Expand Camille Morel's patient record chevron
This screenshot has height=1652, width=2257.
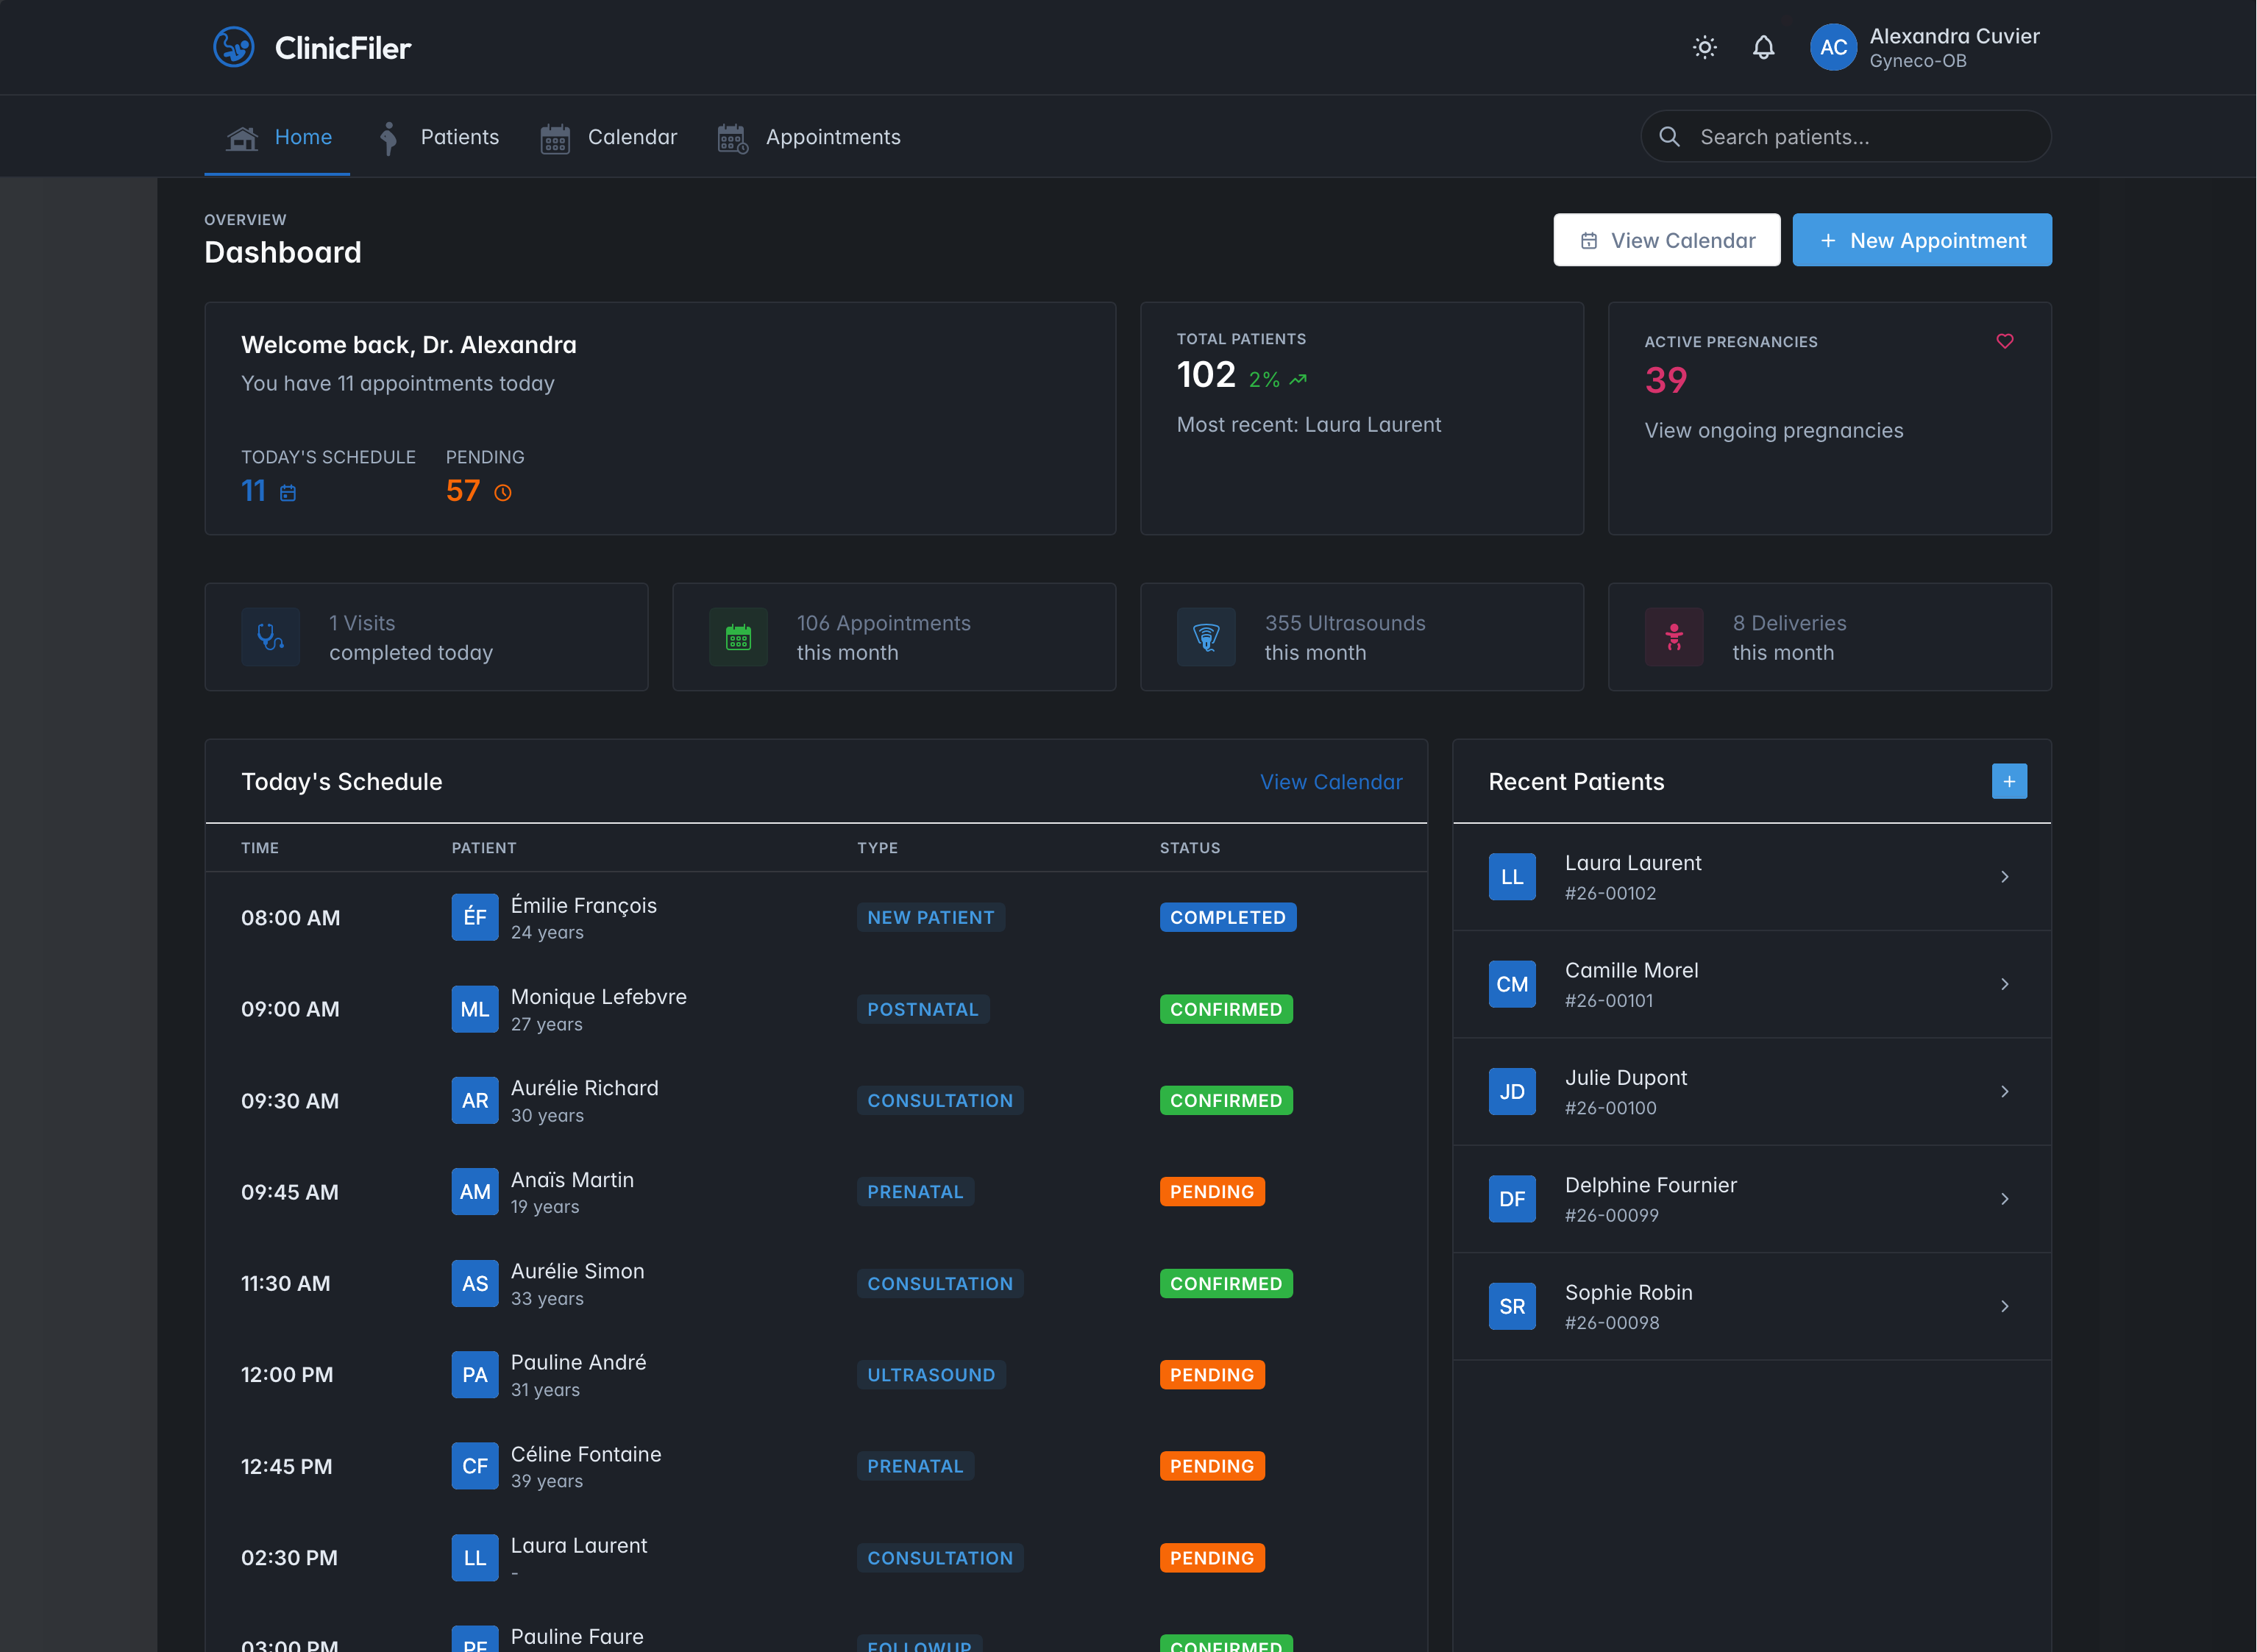click(2006, 984)
